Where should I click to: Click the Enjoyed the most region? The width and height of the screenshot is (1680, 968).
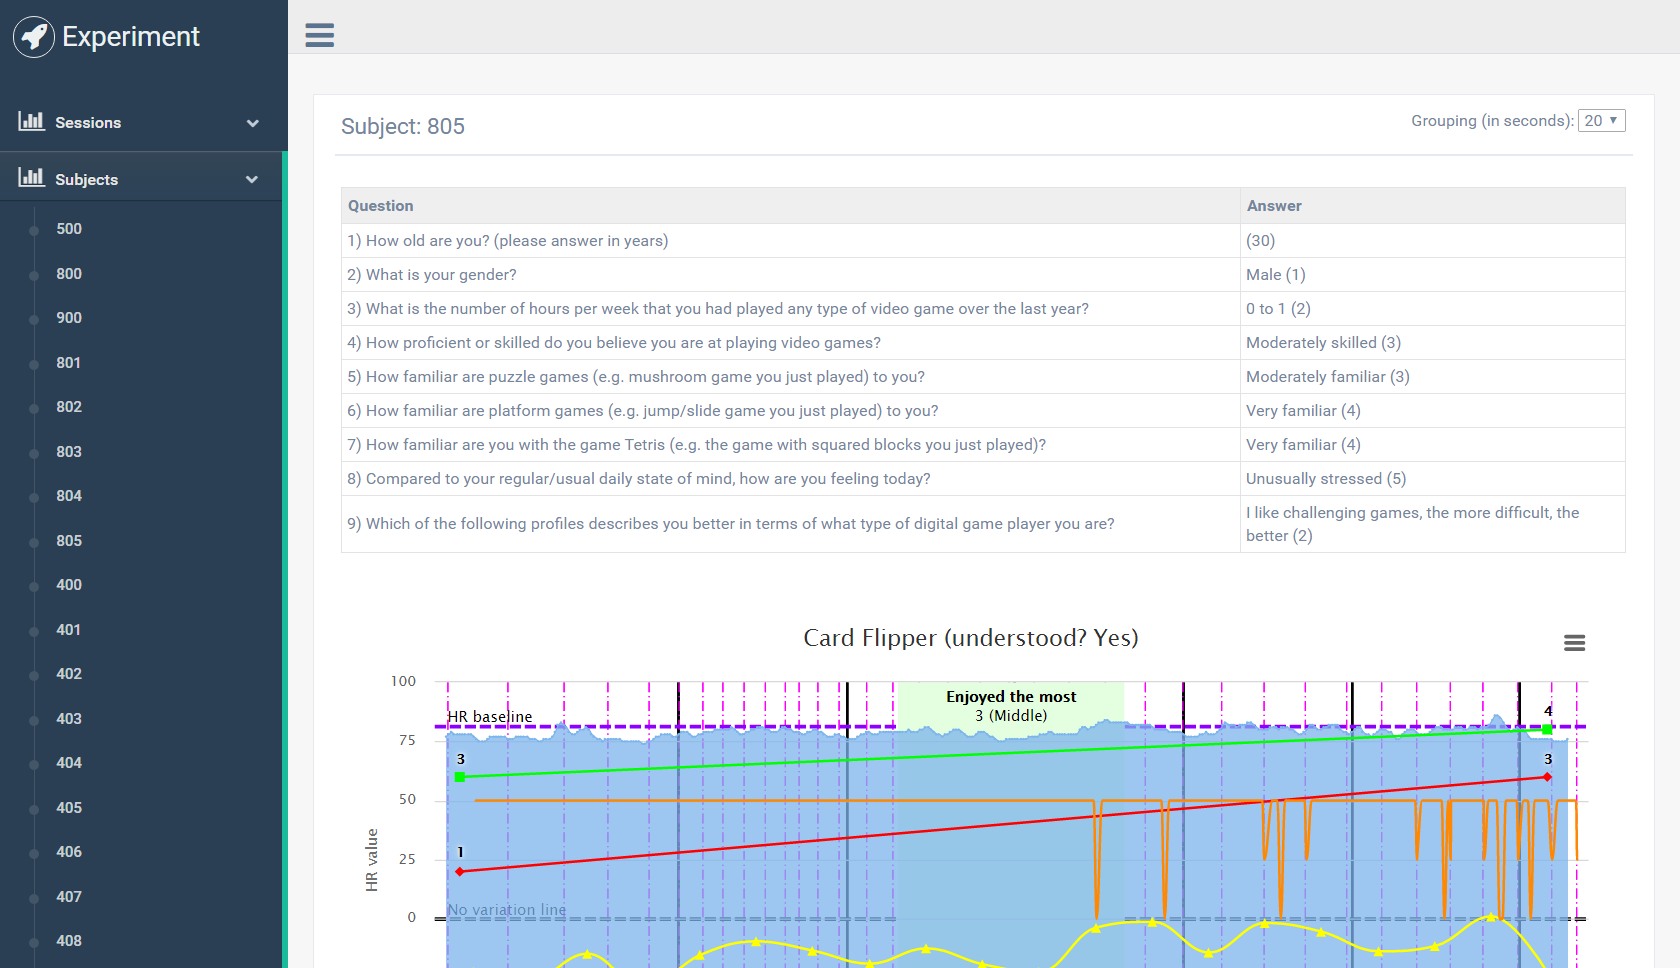(x=1010, y=706)
